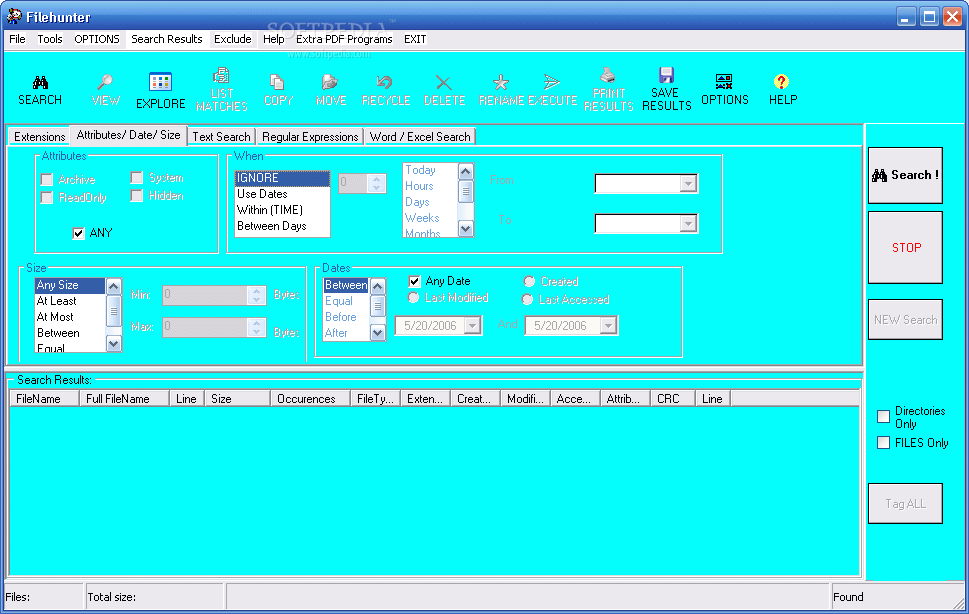The width and height of the screenshot is (969, 614).
Task: Select At Least in the Size list
Action: point(70,301)
